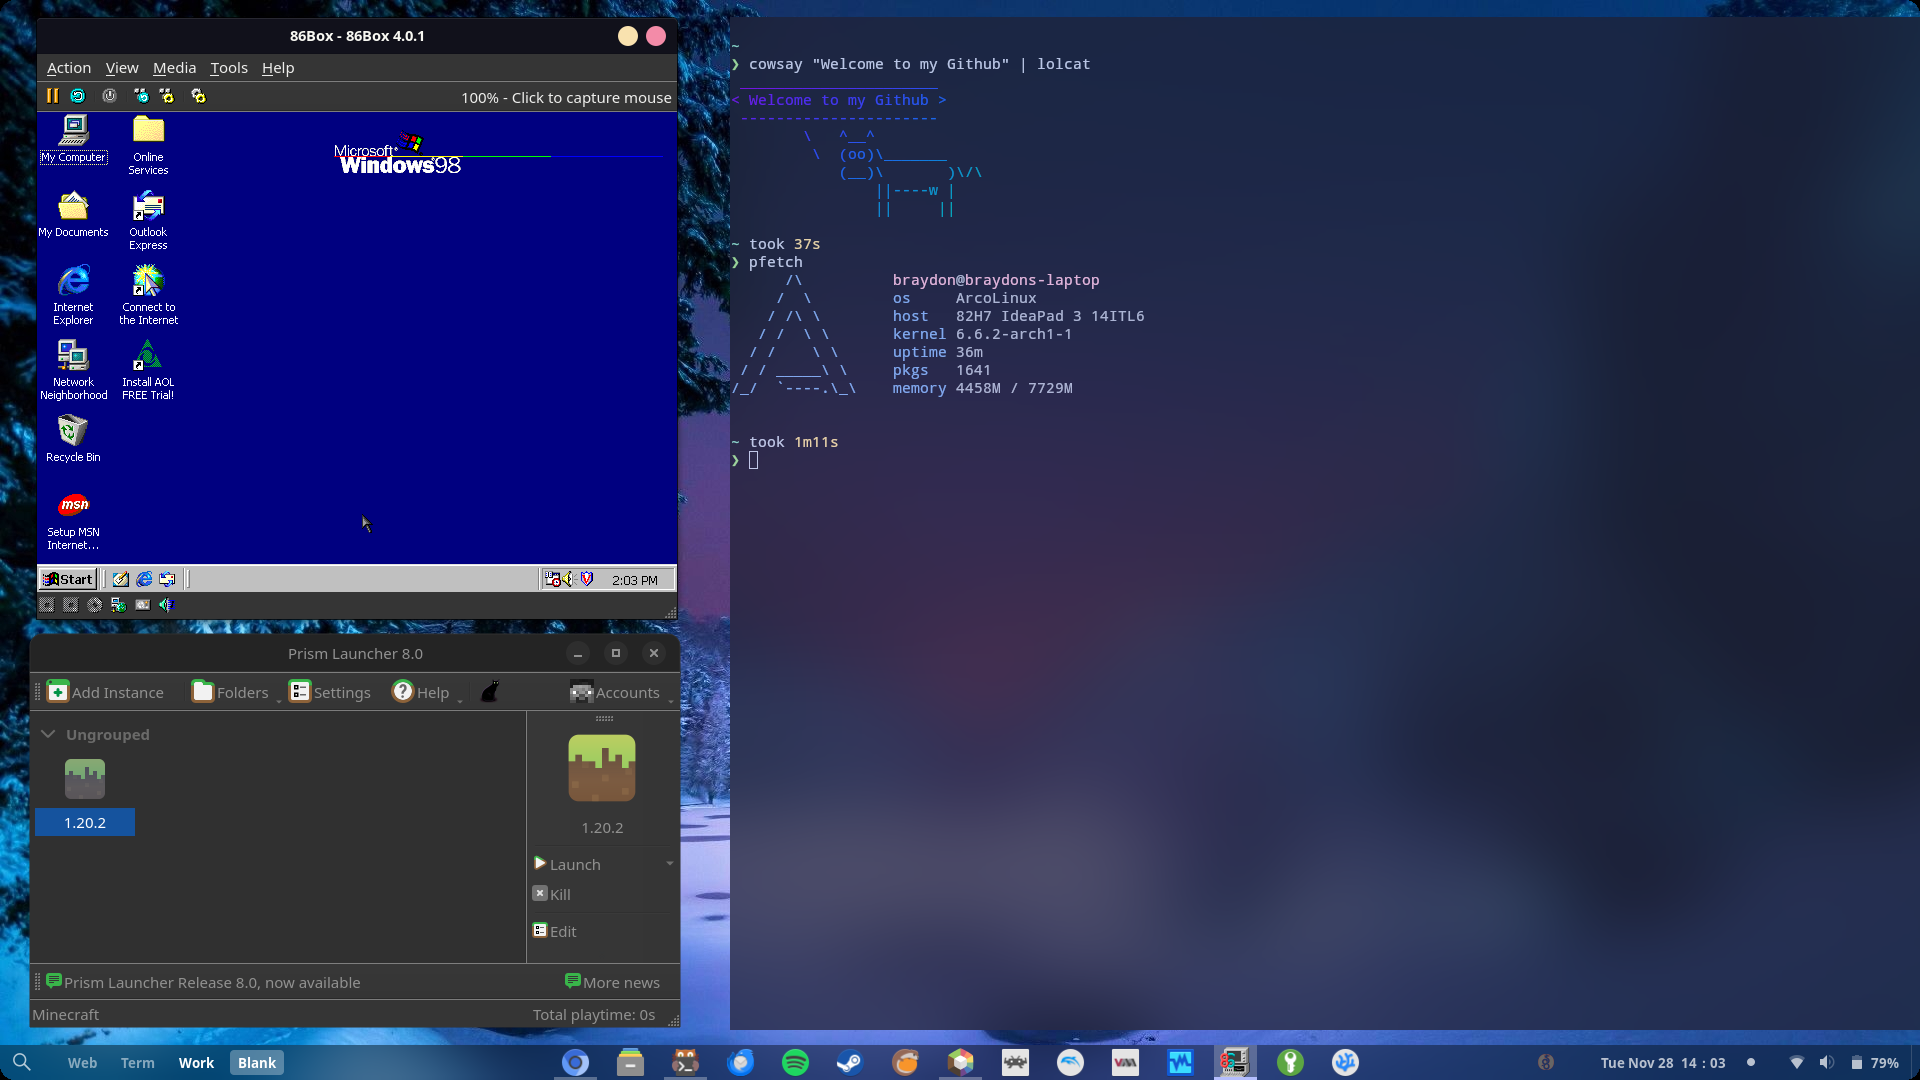Open the Folders dropdown in Prism Launcher
This screenshot has width=1920, height=1080.
click(237, 692)
